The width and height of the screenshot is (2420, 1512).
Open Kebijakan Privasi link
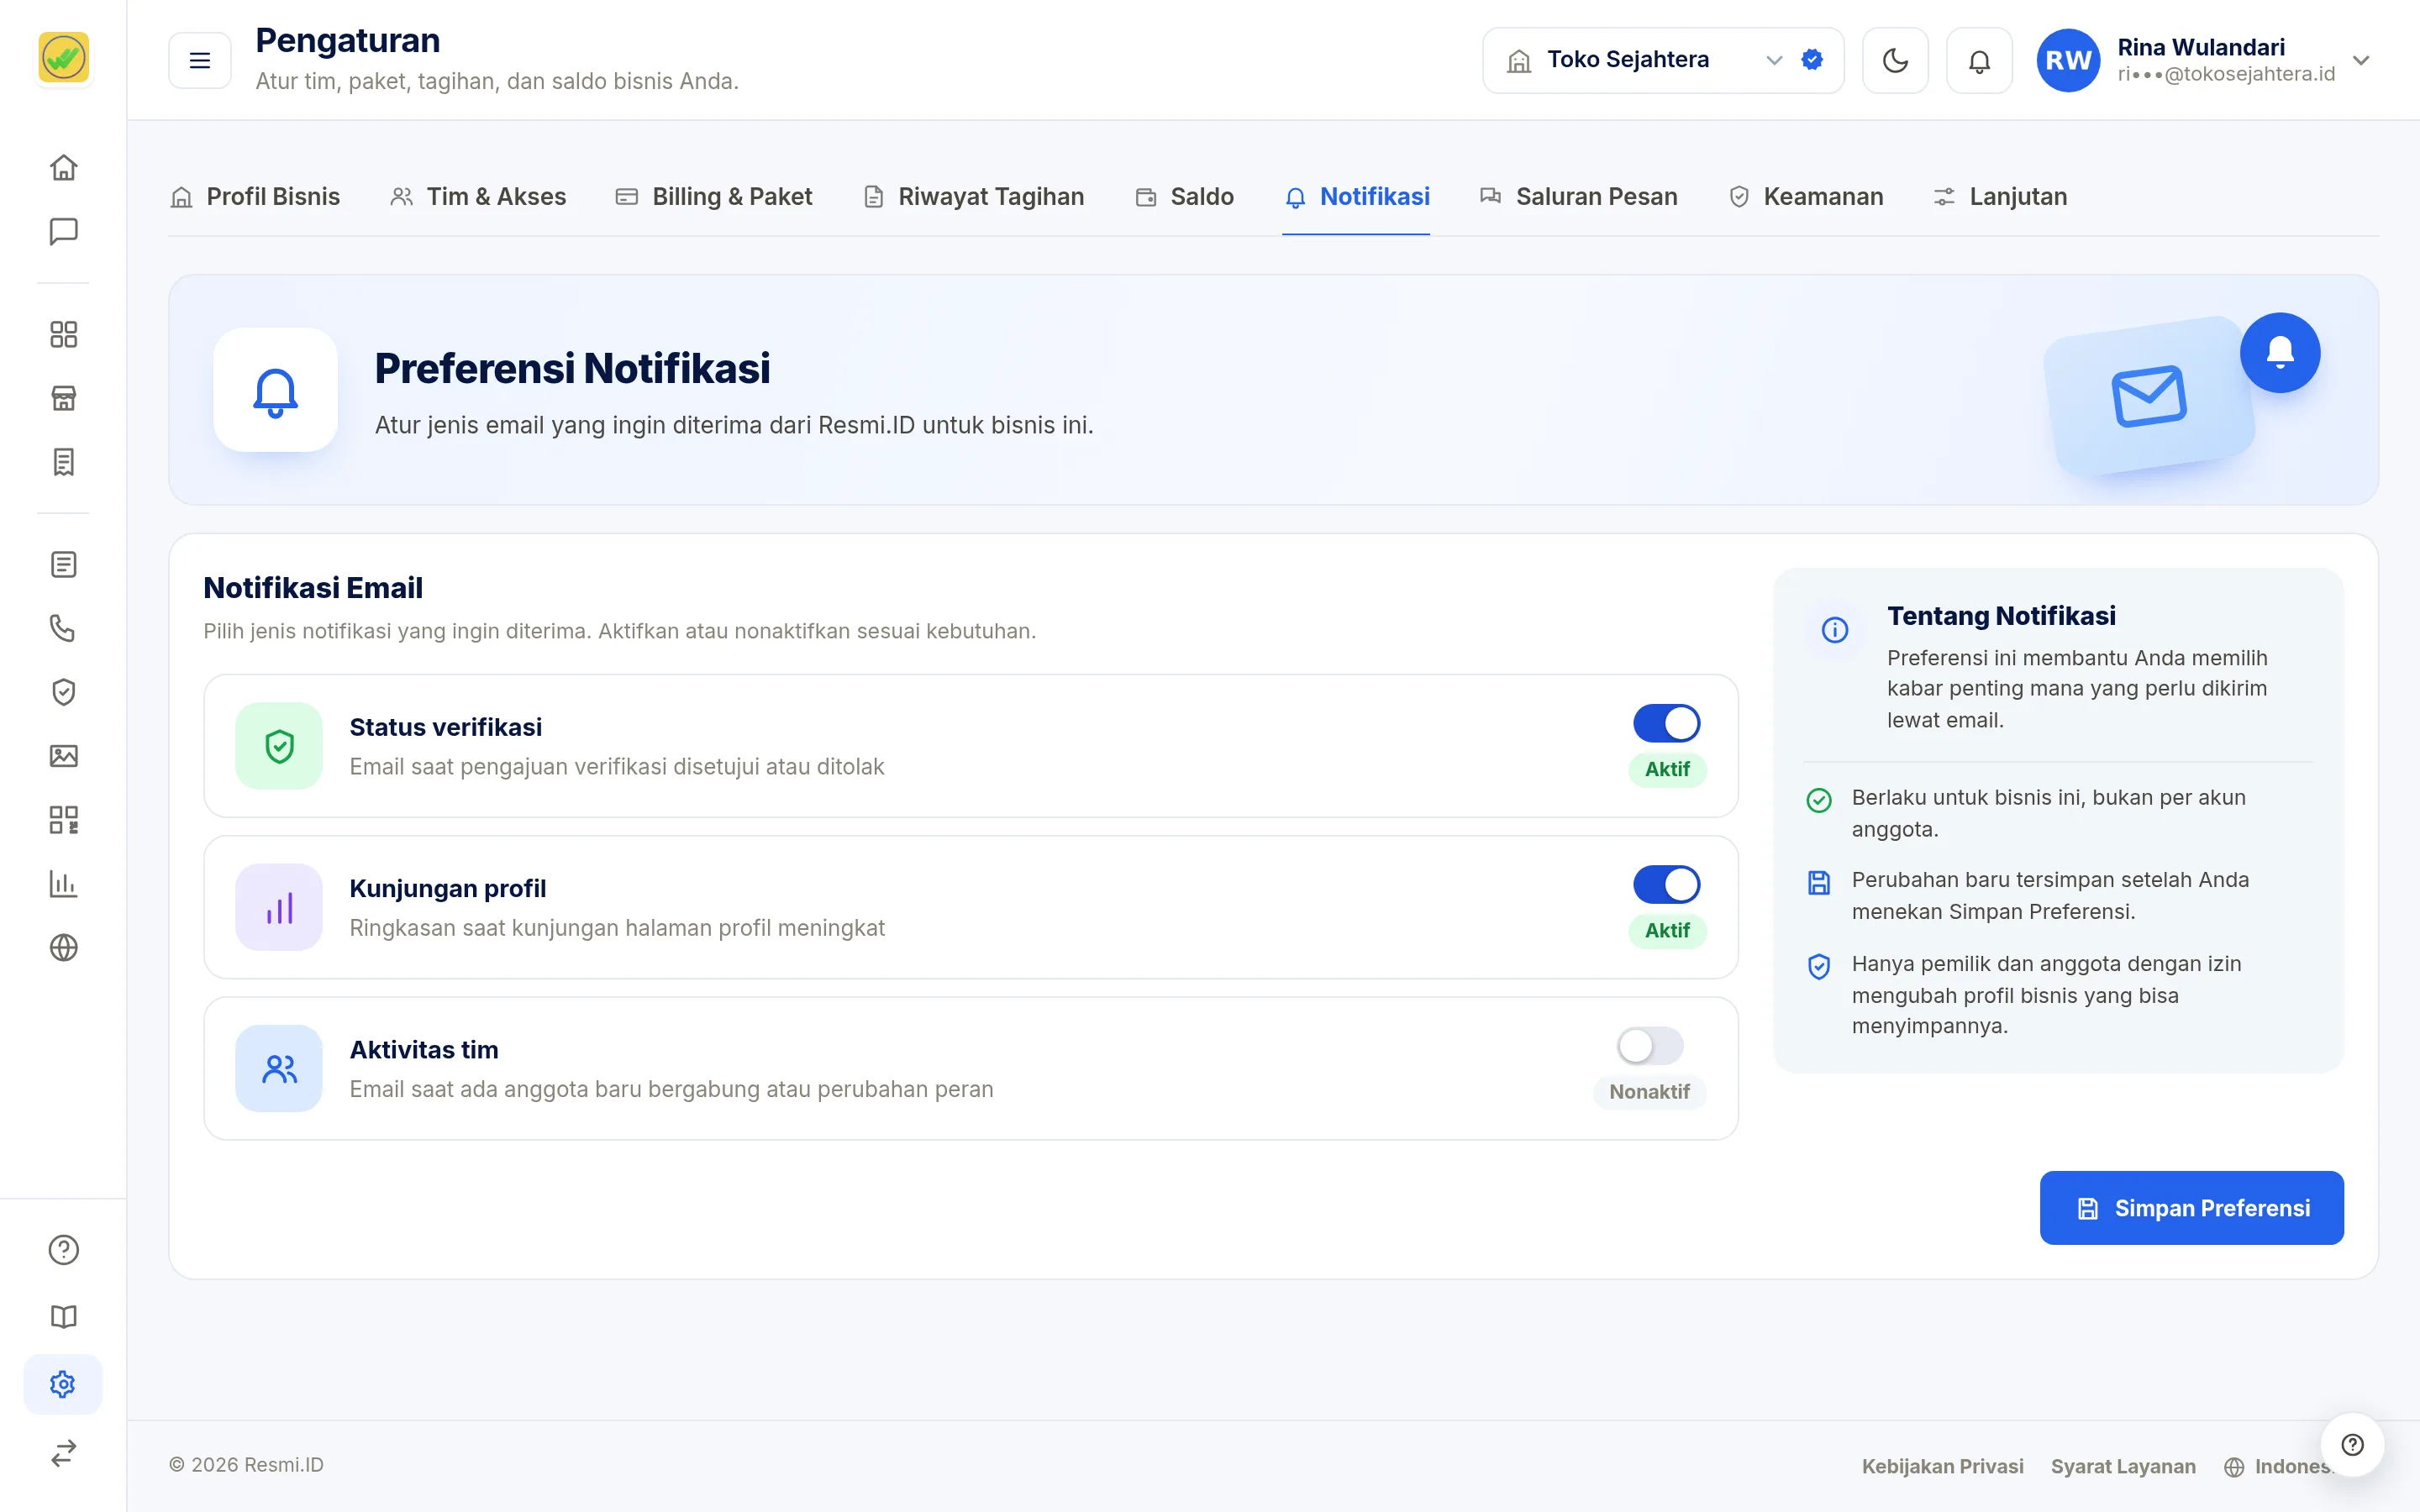coord(1942,1466)
